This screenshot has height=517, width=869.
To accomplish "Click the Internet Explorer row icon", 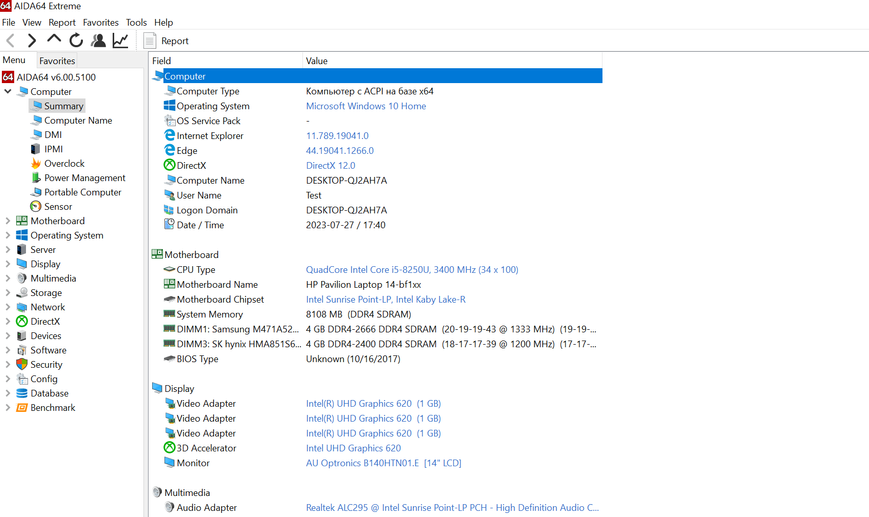I will click(x=170, y=135).
